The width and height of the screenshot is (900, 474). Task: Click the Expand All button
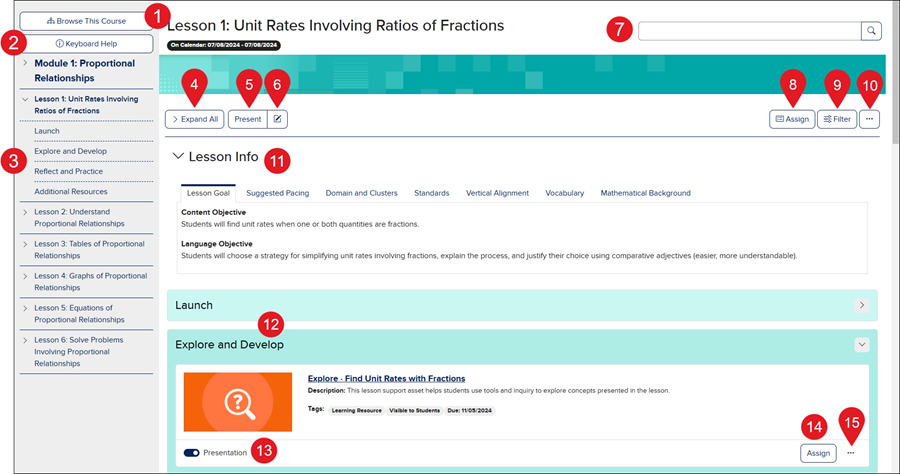pos(195,119)
